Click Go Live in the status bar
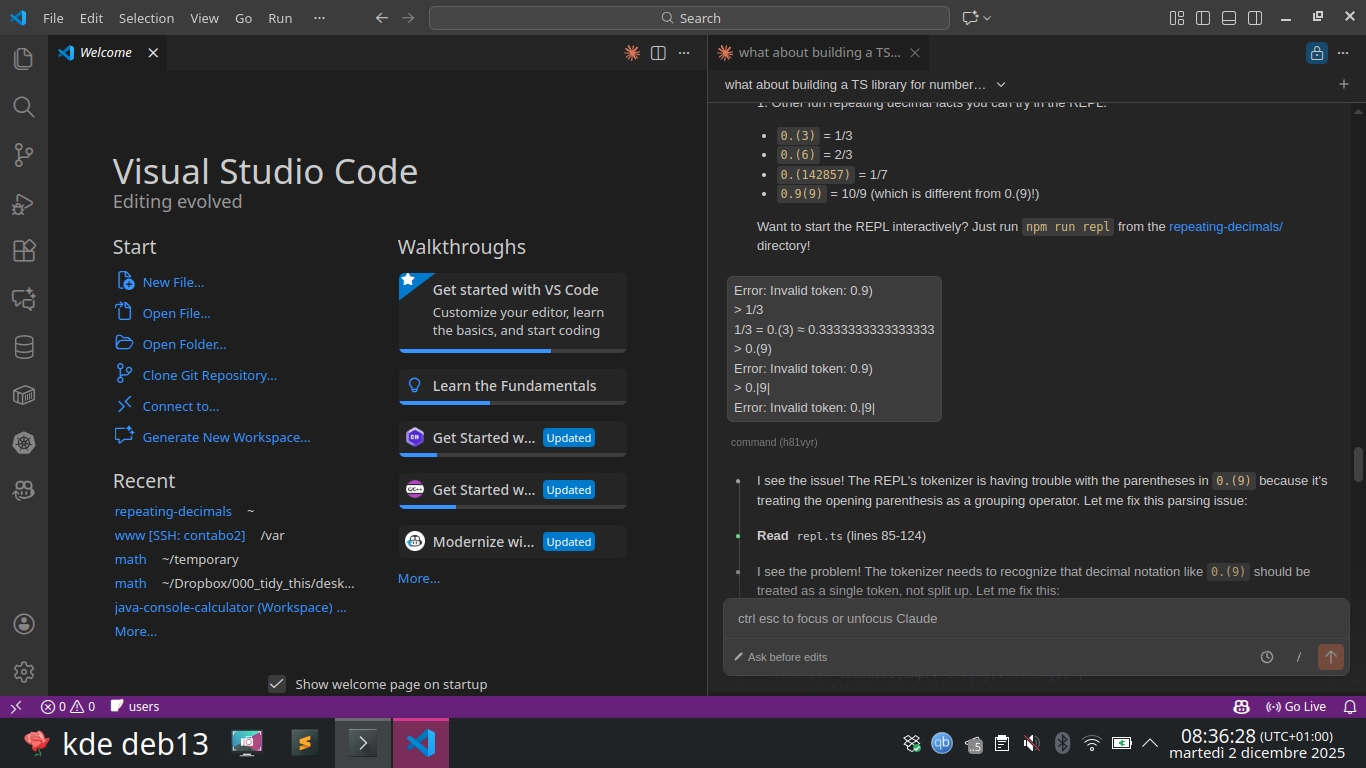 point(1296,707)
